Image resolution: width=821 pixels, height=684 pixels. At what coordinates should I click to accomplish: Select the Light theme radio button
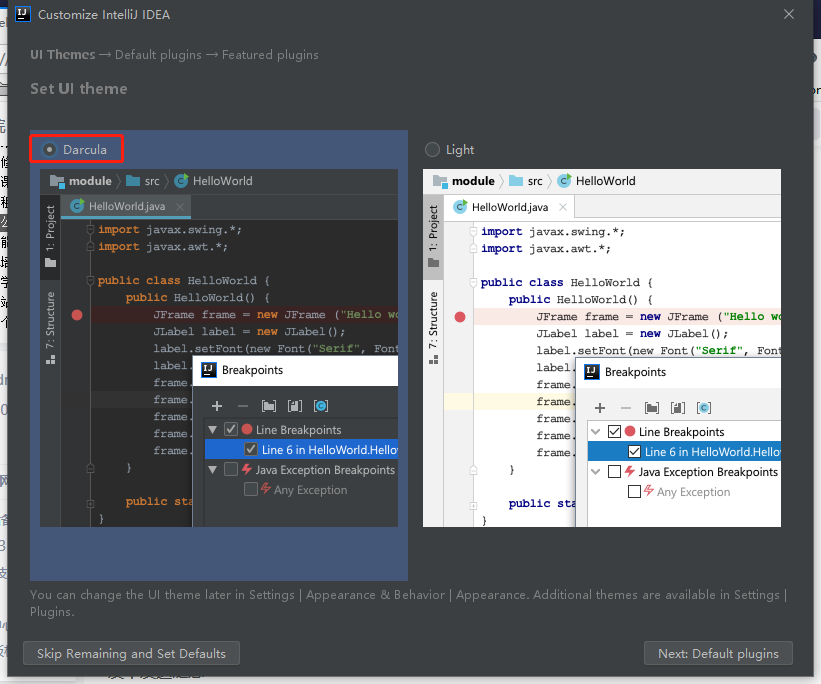pyautogui.click(x=431, y=149)
